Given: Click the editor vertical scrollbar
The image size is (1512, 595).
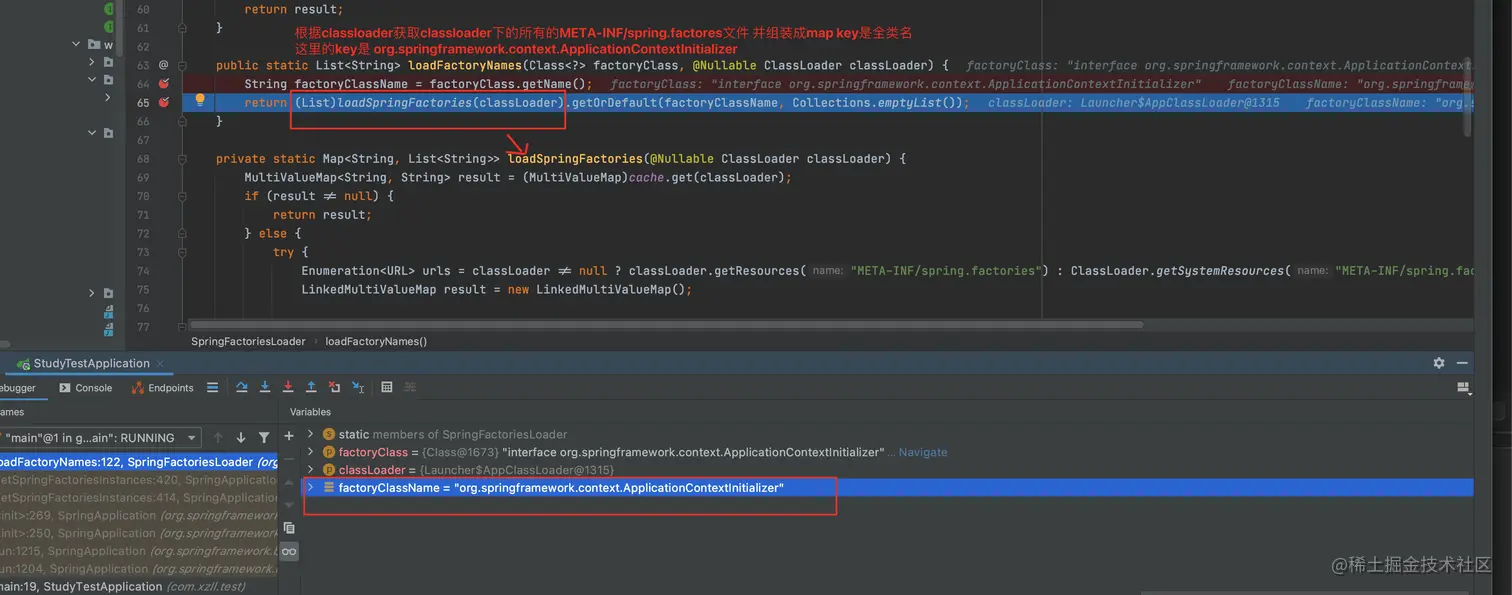Looking at the screenshot, I should 1467,96.
